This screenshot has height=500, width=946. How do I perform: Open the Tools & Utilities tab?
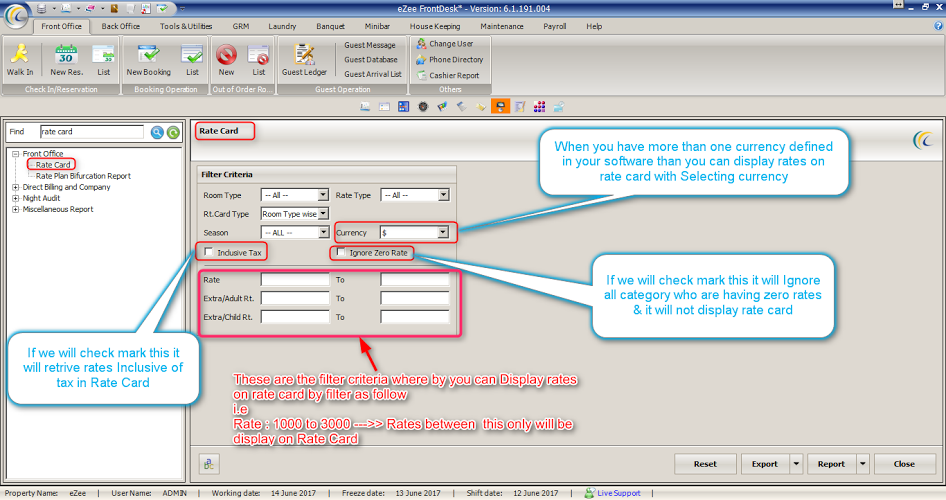[186, 27]
